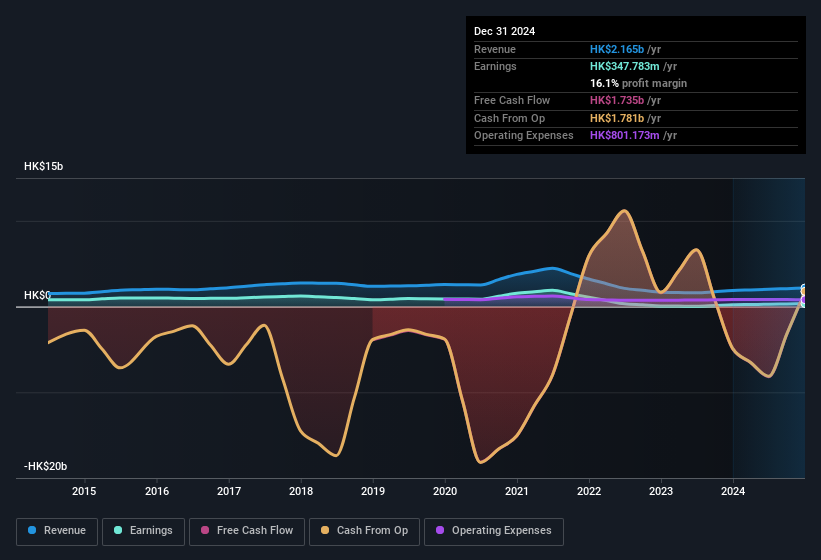Viewport: 821px width, 560px height.
Task: Click the HK$1.781b cash from op value
Action: click(617, 118)
